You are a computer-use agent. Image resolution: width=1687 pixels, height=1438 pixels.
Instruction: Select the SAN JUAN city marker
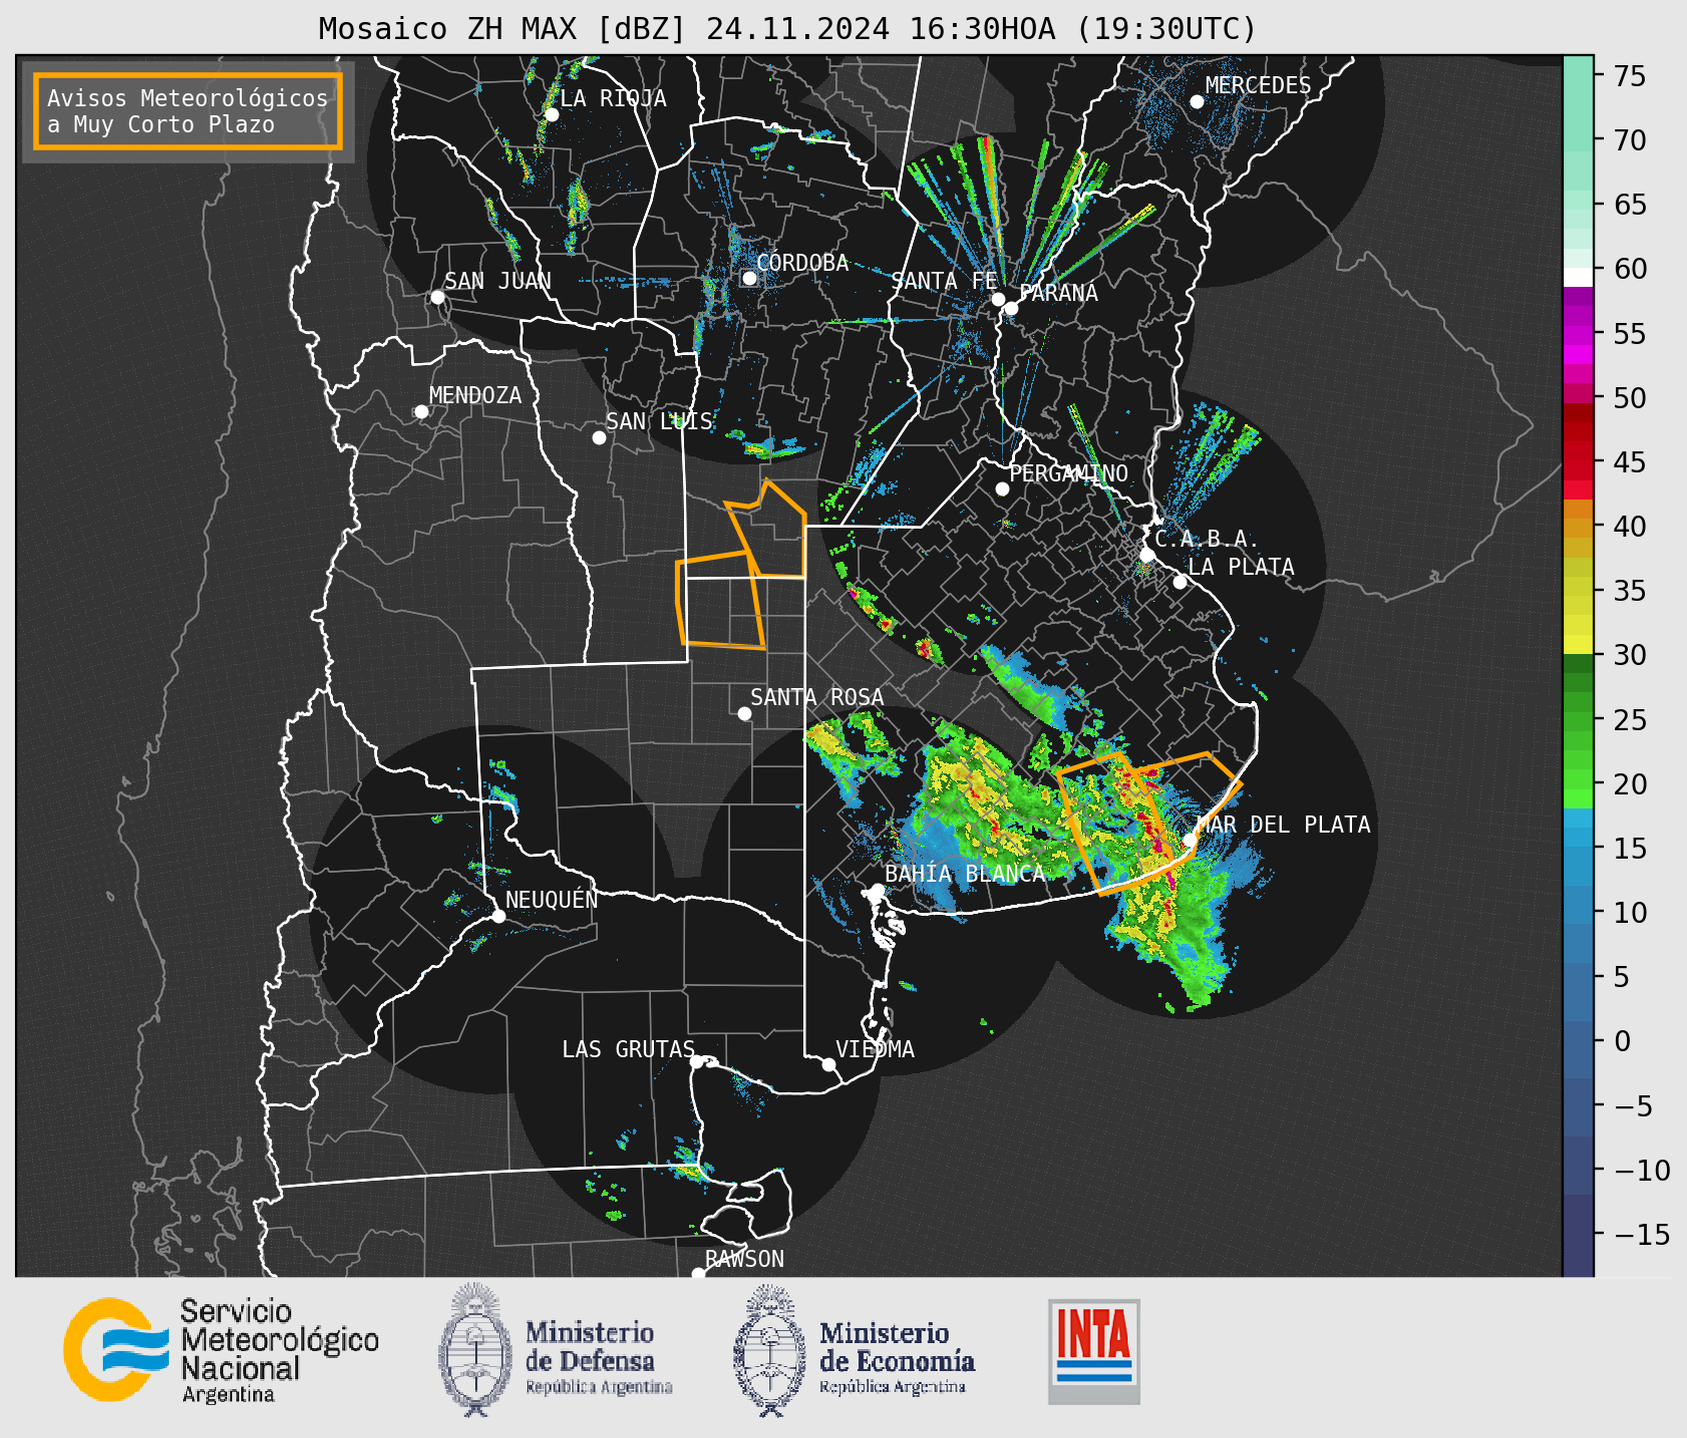point(437,297)
